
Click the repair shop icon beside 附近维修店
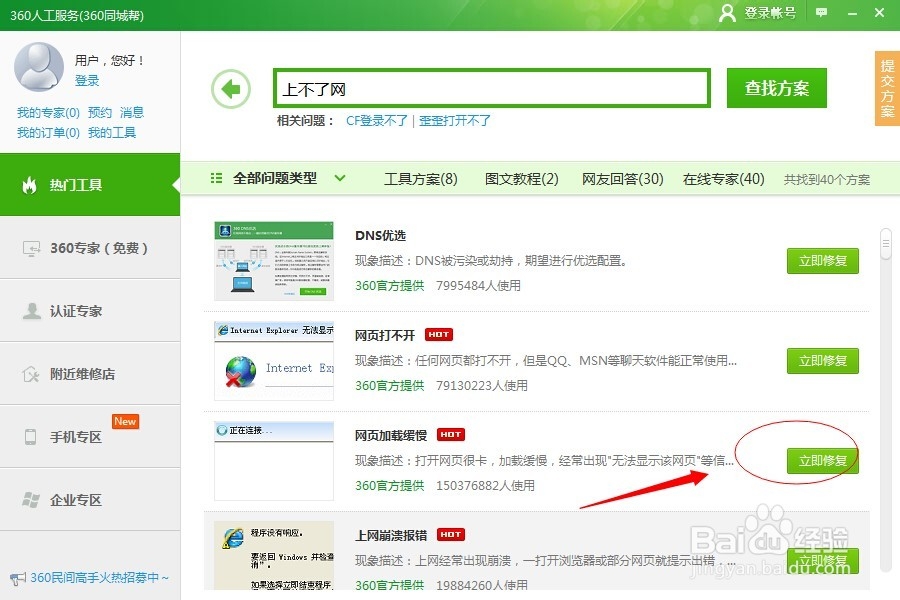pos(30,374)
